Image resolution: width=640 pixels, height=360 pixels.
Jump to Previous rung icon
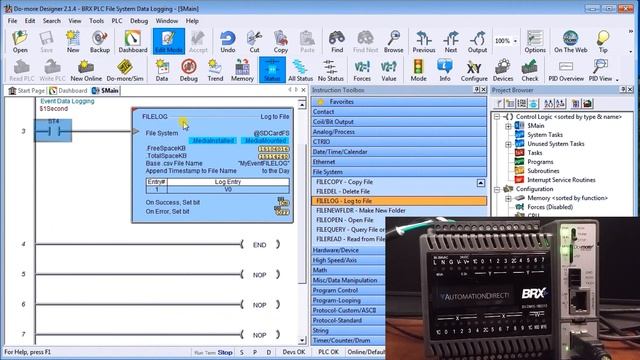pyautogui.click(x=424, y=41)
